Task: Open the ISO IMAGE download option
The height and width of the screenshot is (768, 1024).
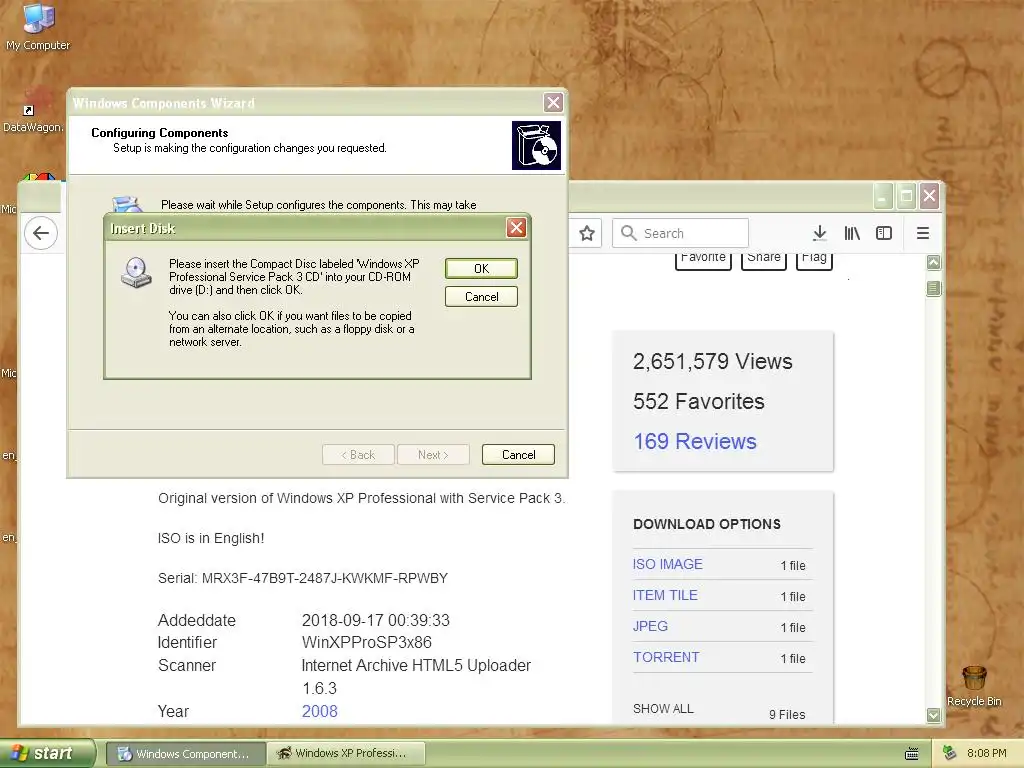Action: pyautogui.click(x=667, y=564)
